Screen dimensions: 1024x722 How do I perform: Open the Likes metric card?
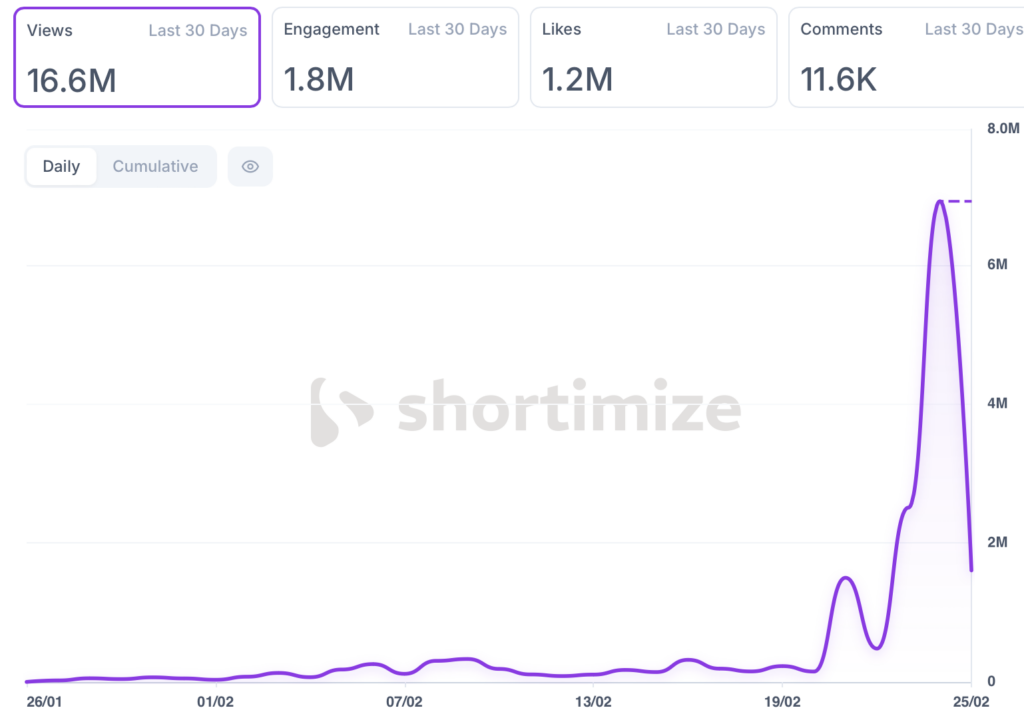pyautogui.click(x=653, y=57)
